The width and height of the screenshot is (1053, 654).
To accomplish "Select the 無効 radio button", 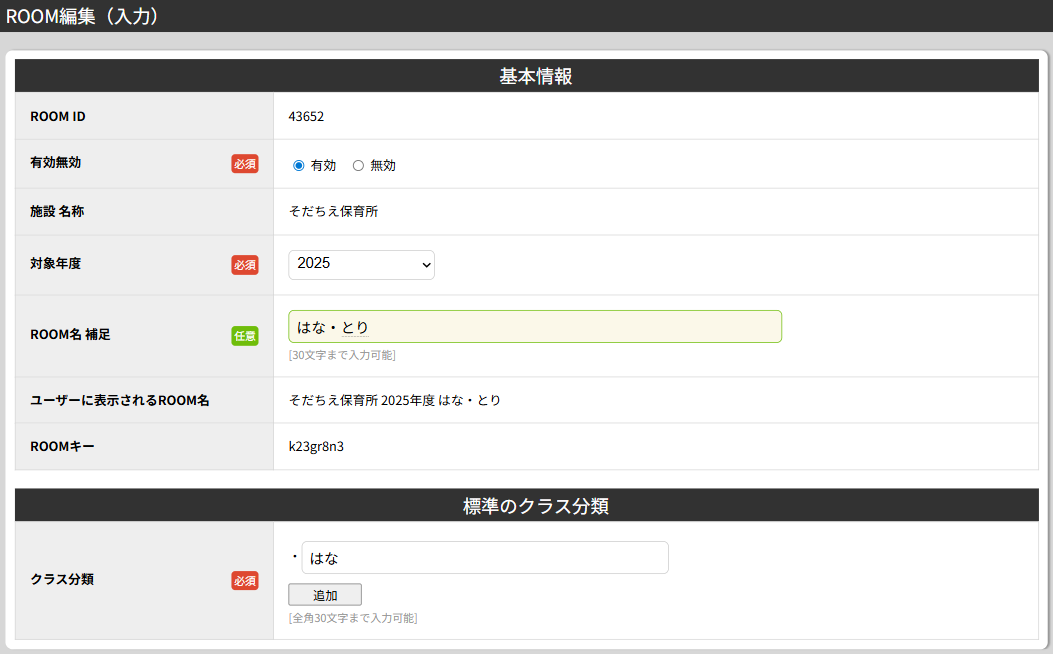I will (x=358, y=166).
